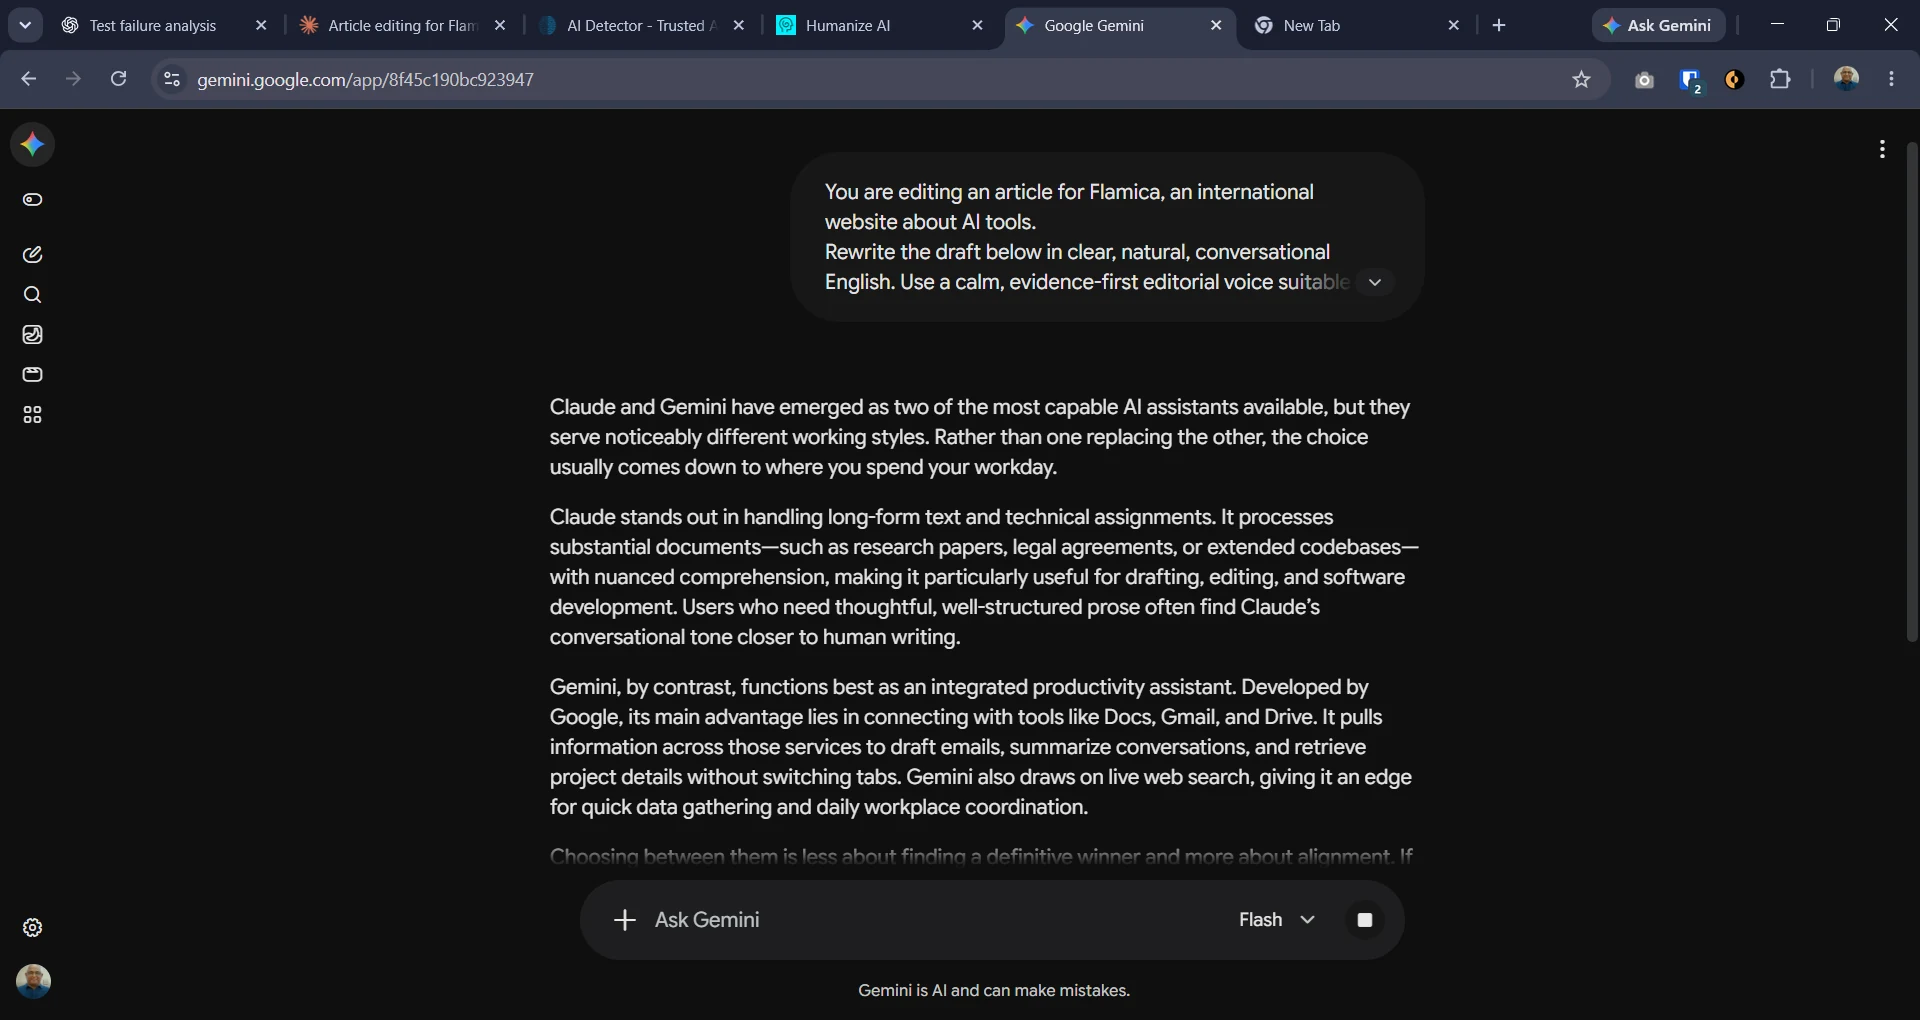Click the blue extension icon with badge 2
Screen dimensions: 1920x1020
point(1690,80)
